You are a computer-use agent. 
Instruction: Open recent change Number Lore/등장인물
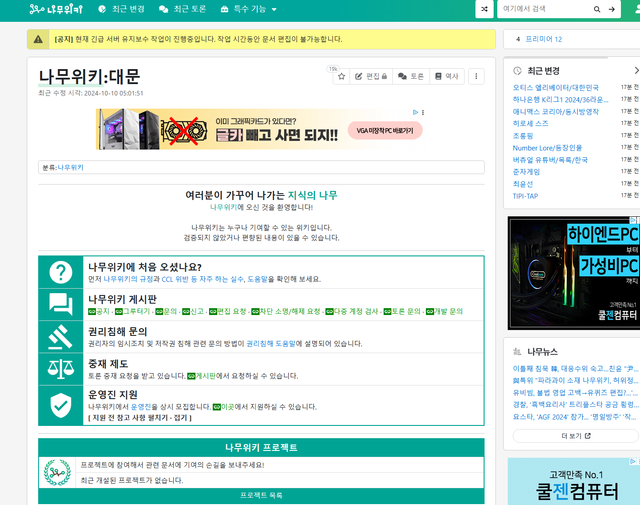[x=547, y=148]
